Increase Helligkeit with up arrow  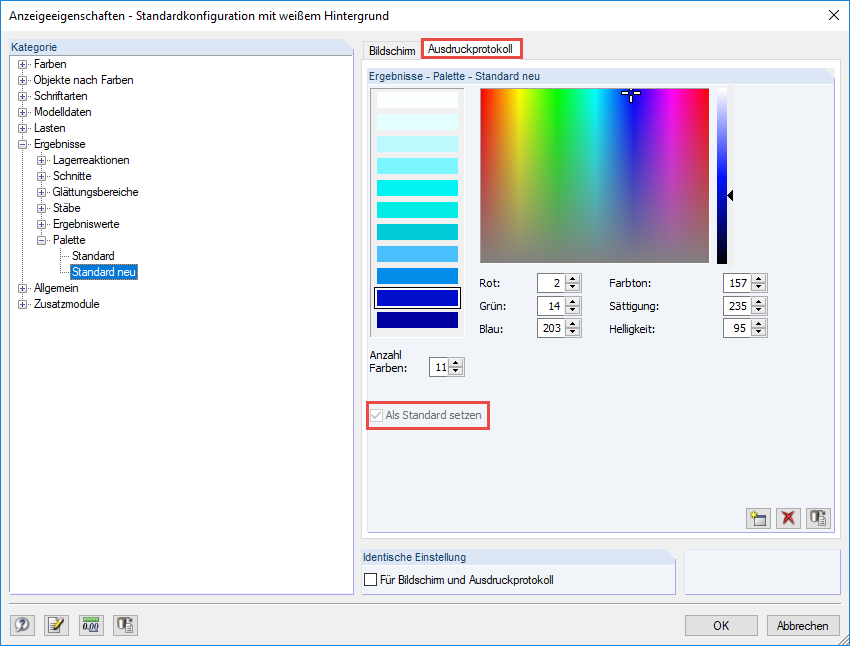(x=759, y=324)
